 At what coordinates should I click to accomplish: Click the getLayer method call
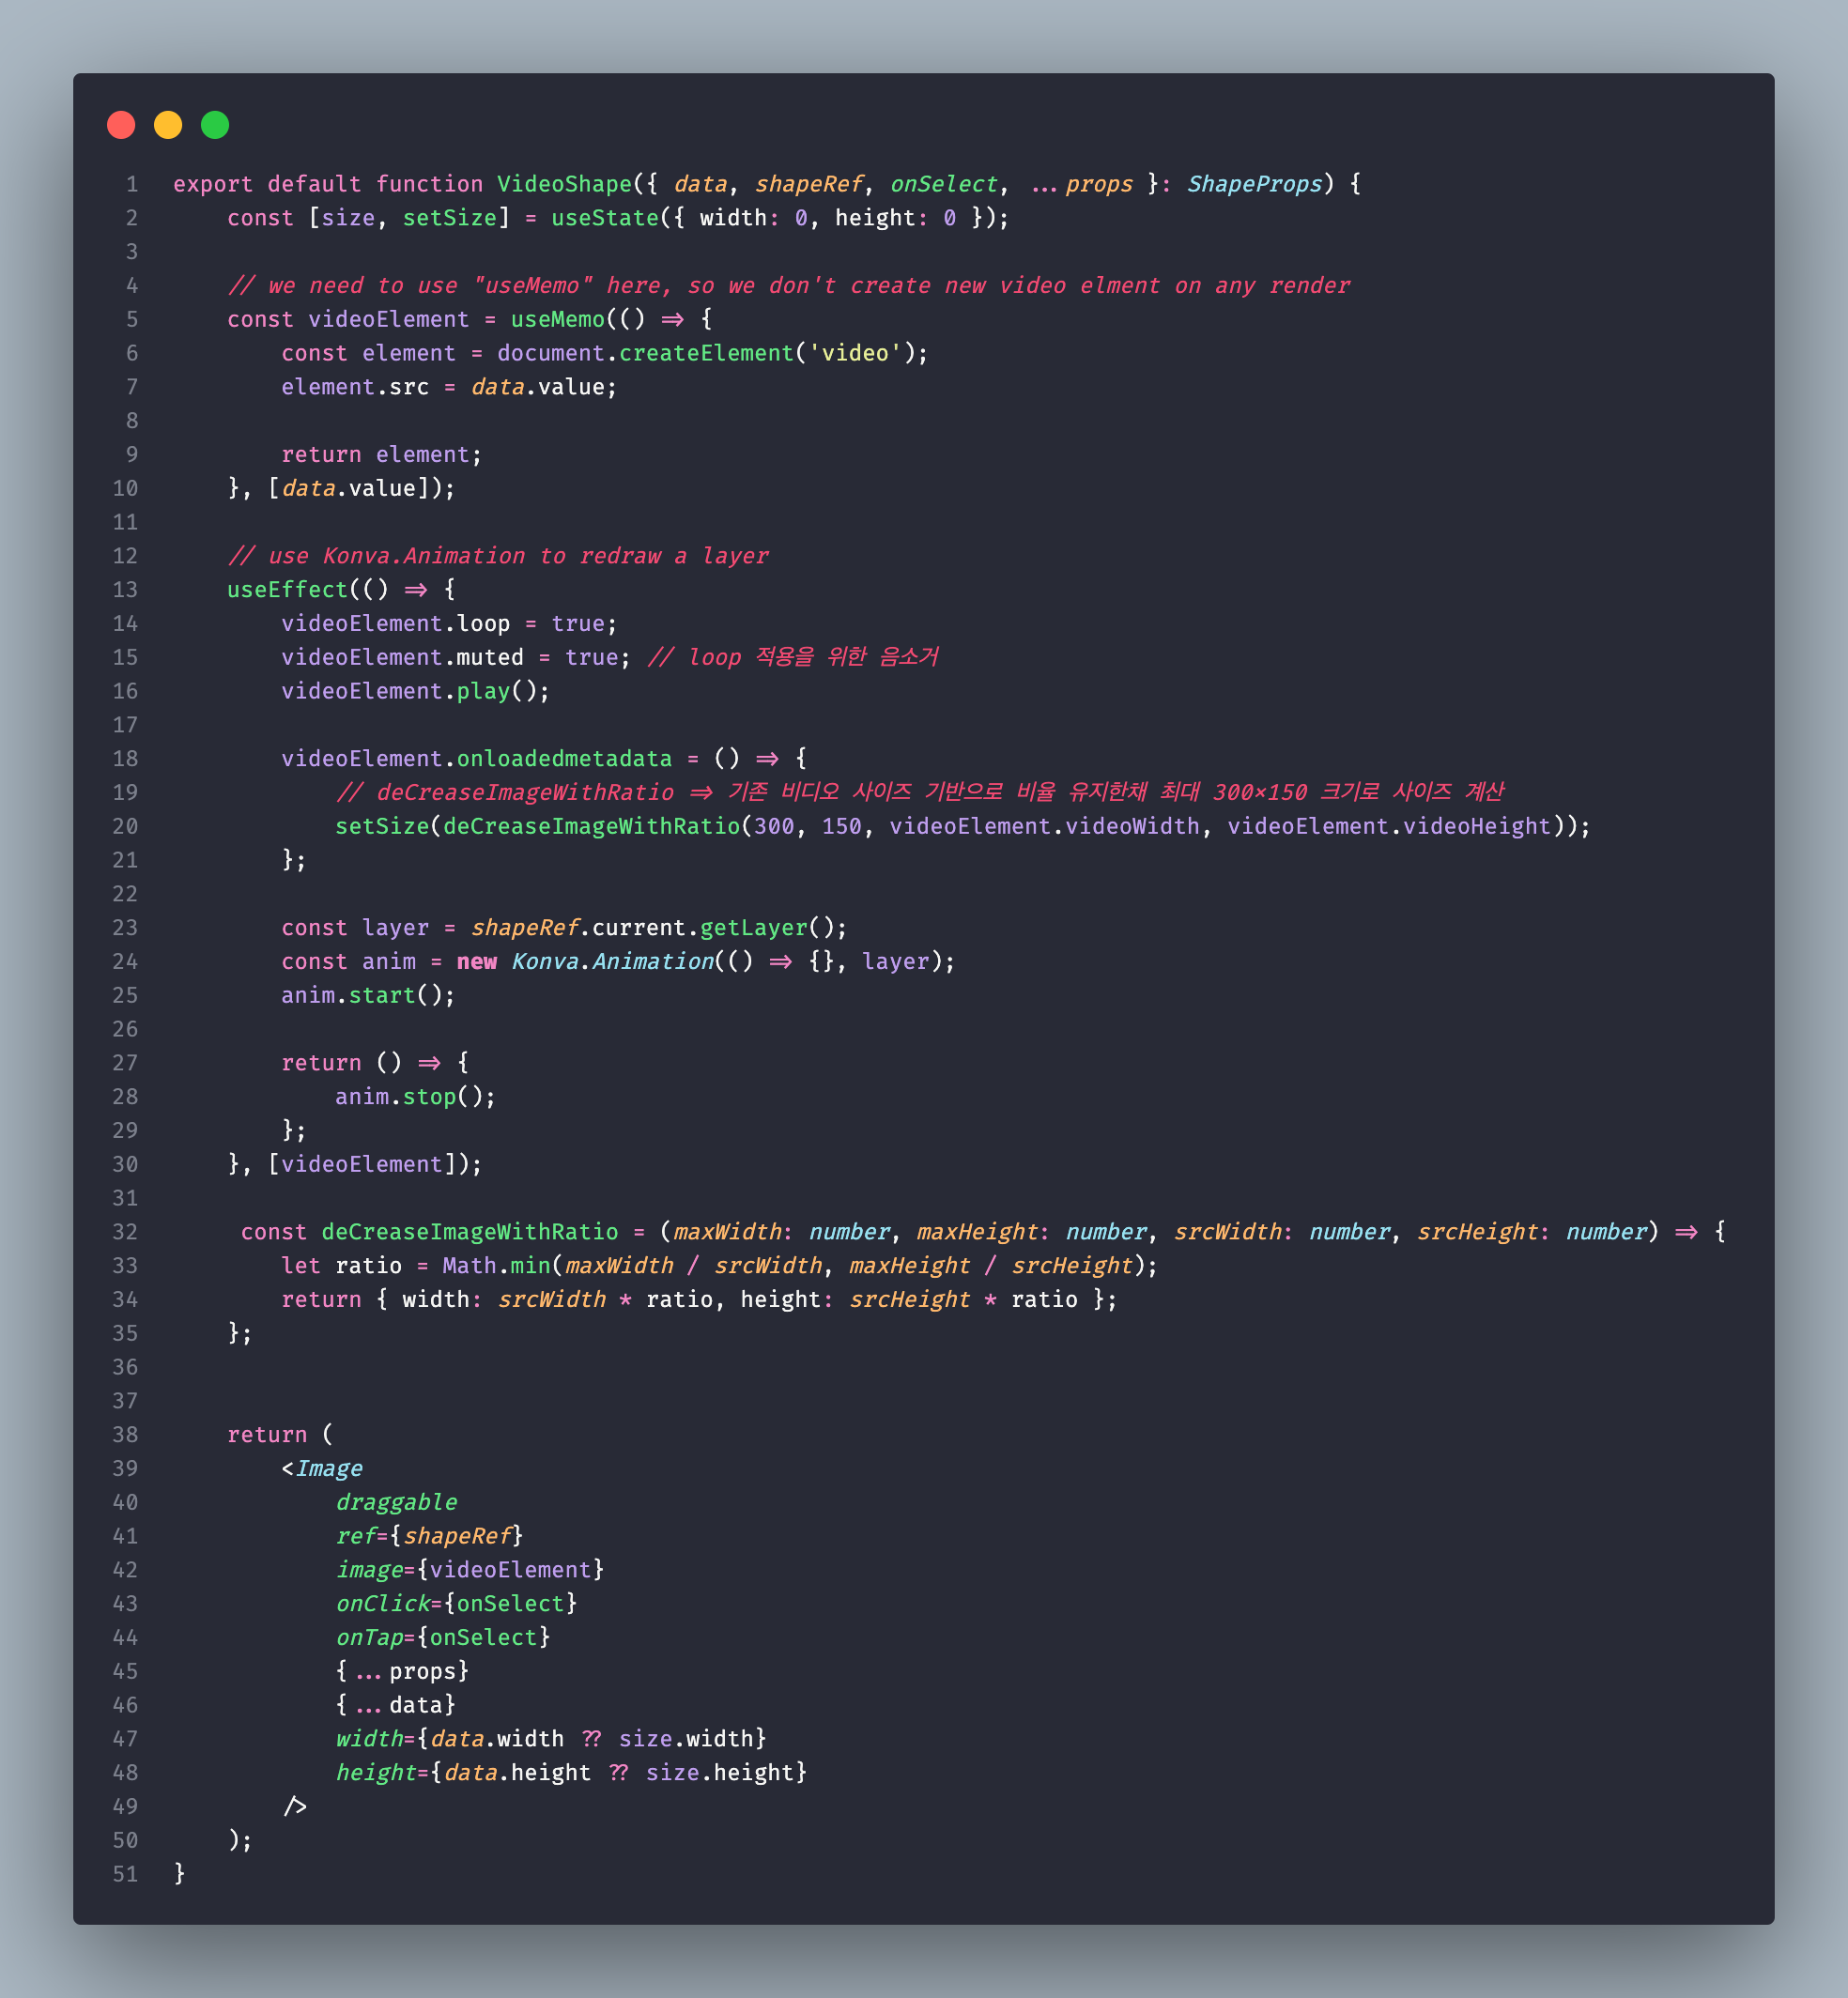(x=753, y=928)
